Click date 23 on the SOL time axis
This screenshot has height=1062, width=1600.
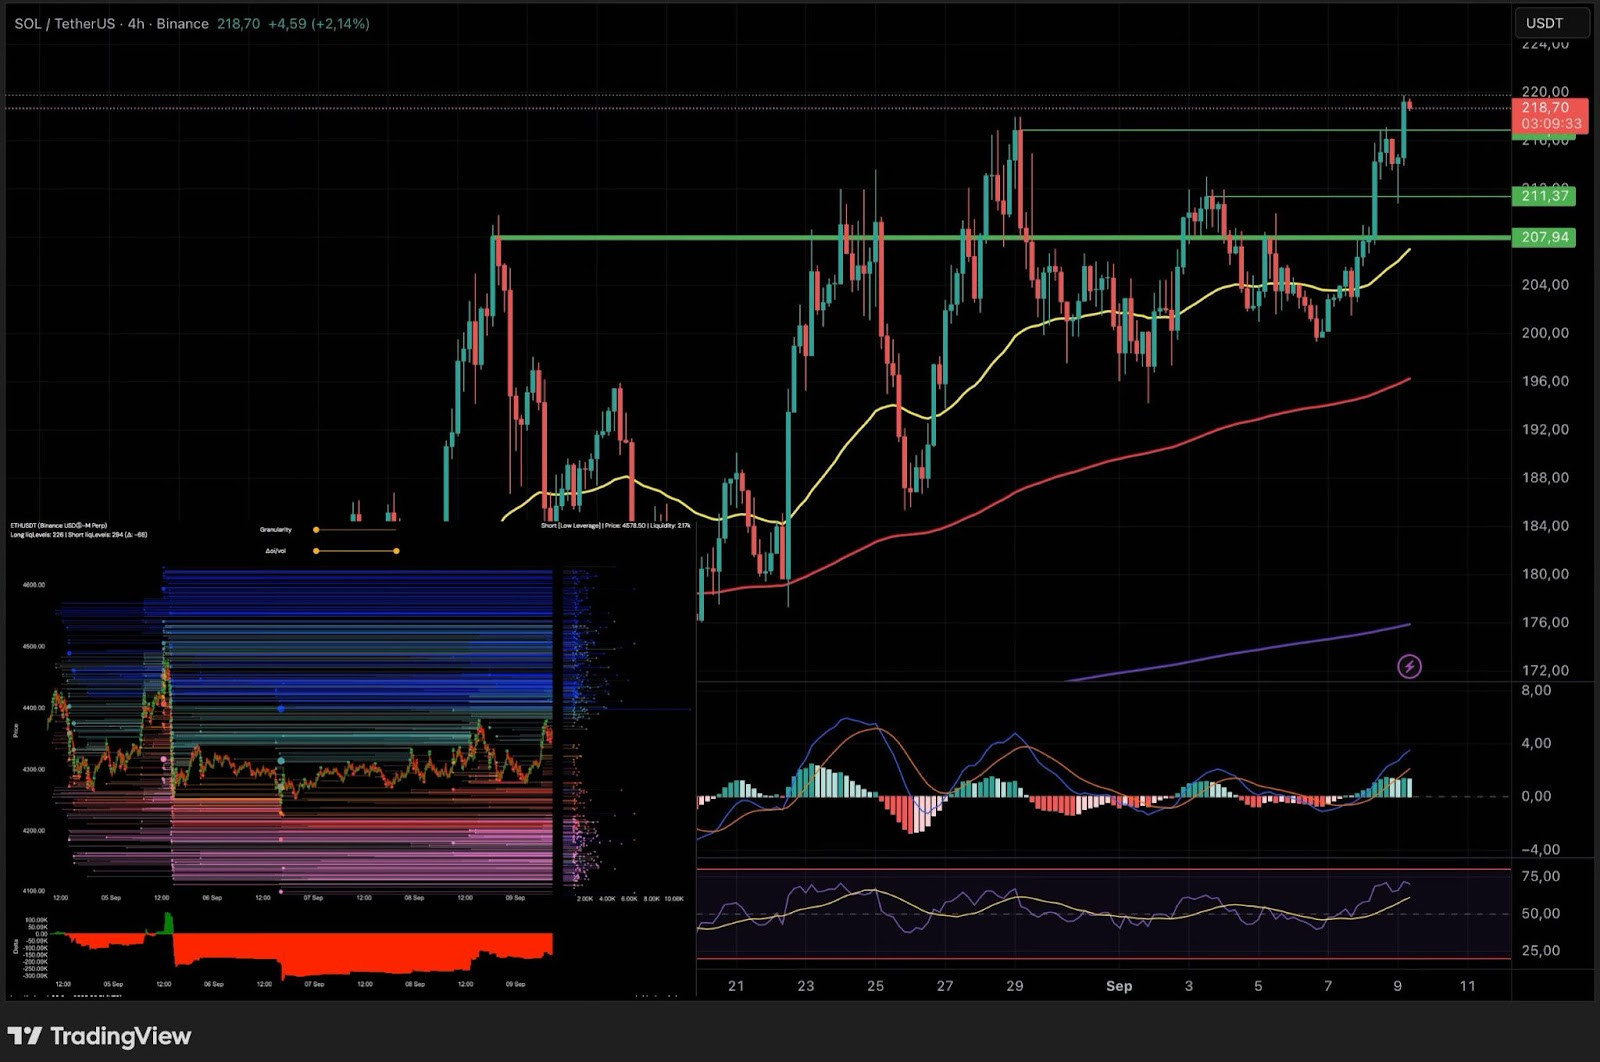pyautogui.click(x=806, y=986)
